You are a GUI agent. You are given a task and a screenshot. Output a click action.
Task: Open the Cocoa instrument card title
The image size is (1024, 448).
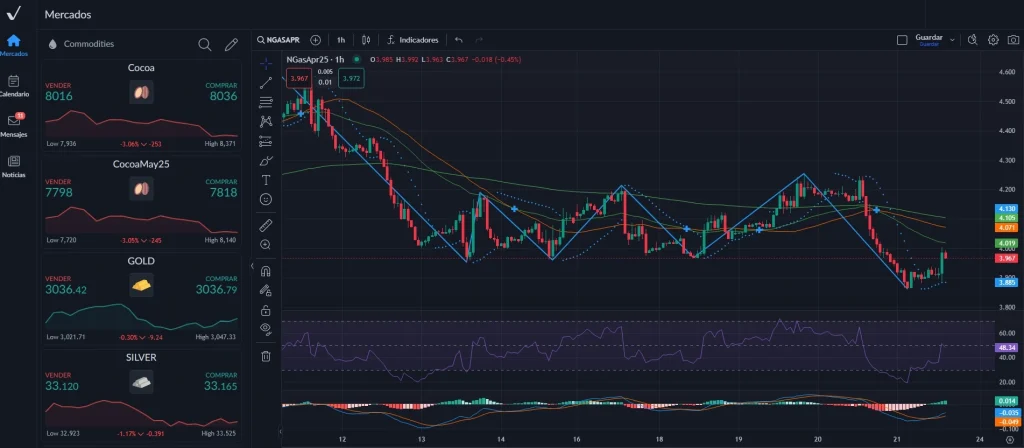pyautogui.click(x=141, y=67)
